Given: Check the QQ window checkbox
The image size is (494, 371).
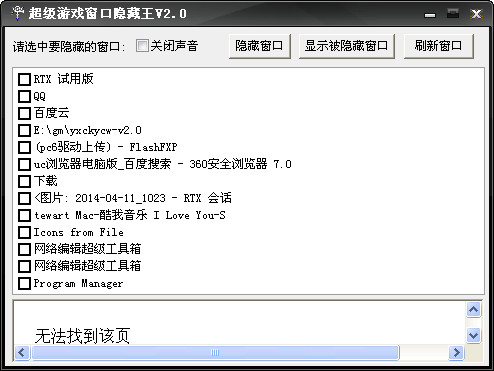Looking at the screenshot, I should [24, 97].
